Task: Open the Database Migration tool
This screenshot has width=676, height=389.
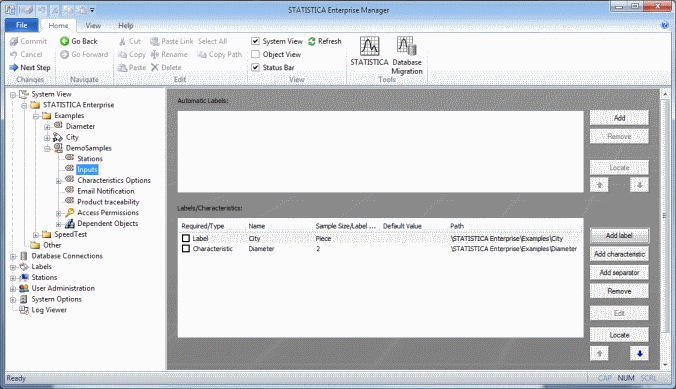Action: (407, 55)
